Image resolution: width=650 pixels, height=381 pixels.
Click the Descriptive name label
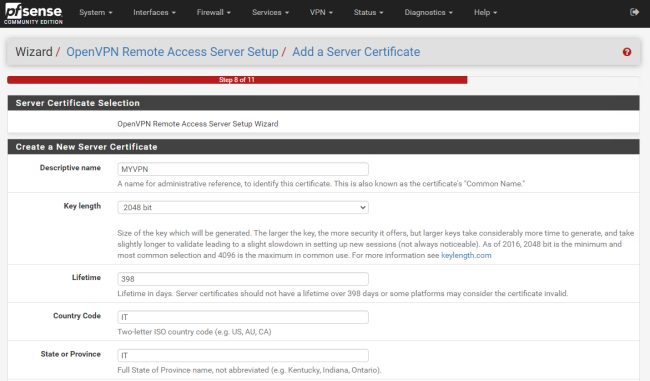[x=70, y=167]
